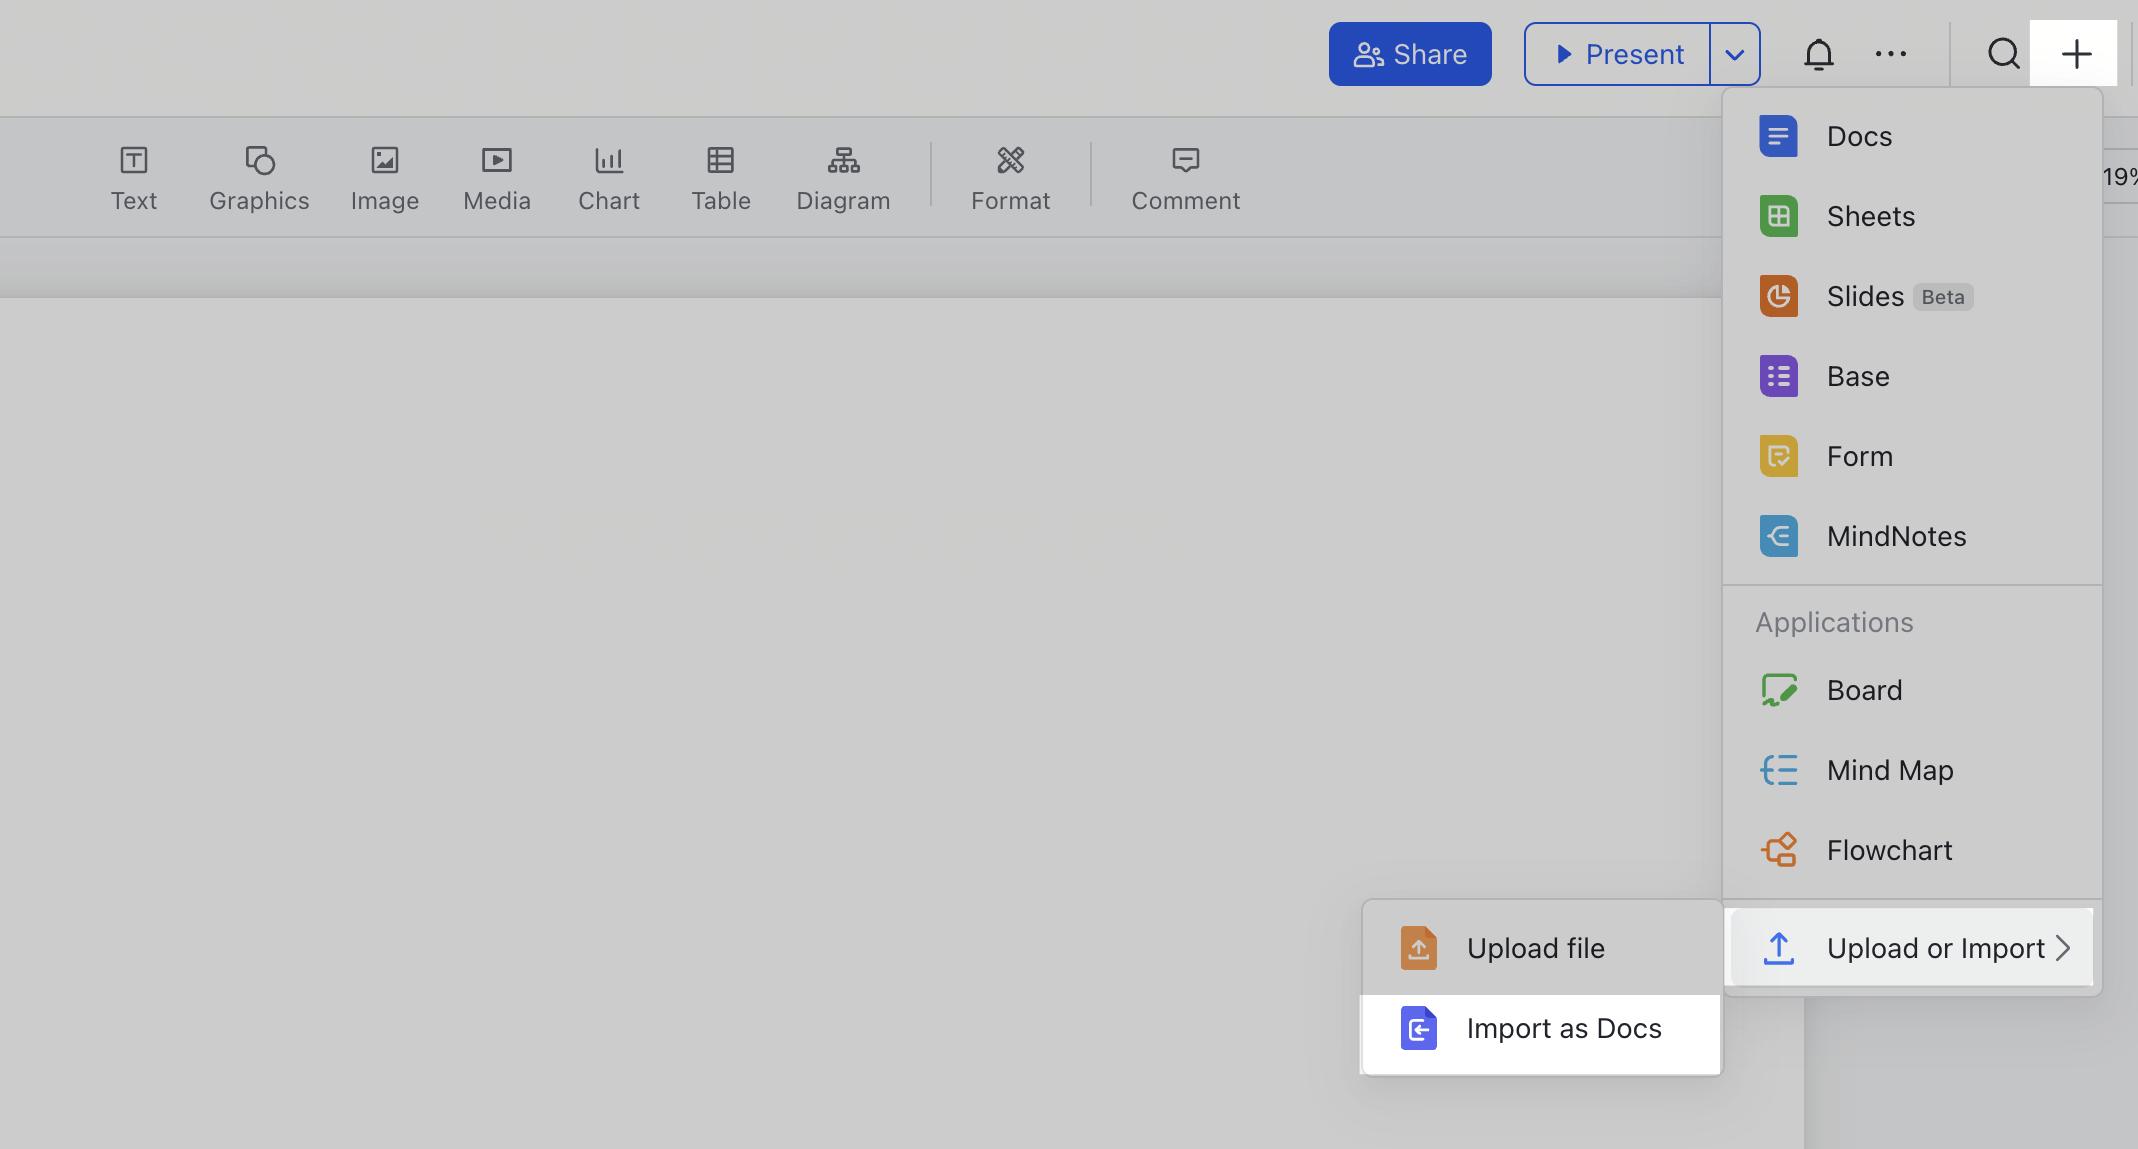
Task: Click the Media toolbar icon
Action: (496, 178)
